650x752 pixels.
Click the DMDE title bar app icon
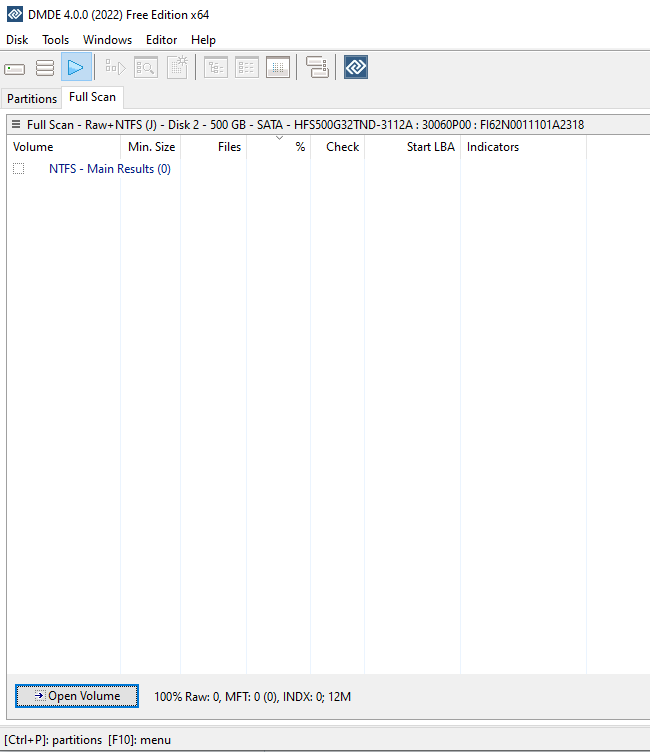pos(15,14)
